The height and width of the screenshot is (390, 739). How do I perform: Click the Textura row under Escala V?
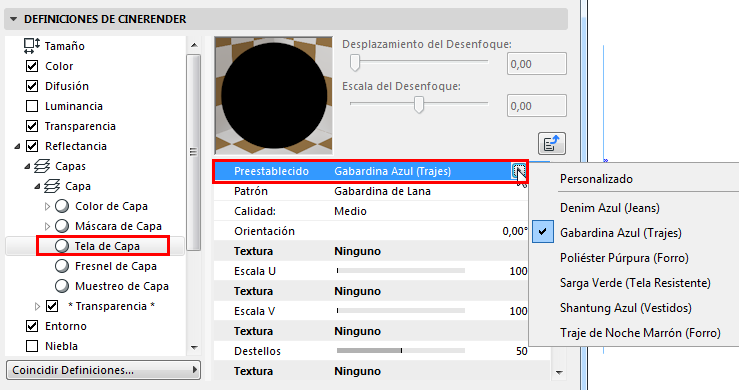click(x=371, y=331)
